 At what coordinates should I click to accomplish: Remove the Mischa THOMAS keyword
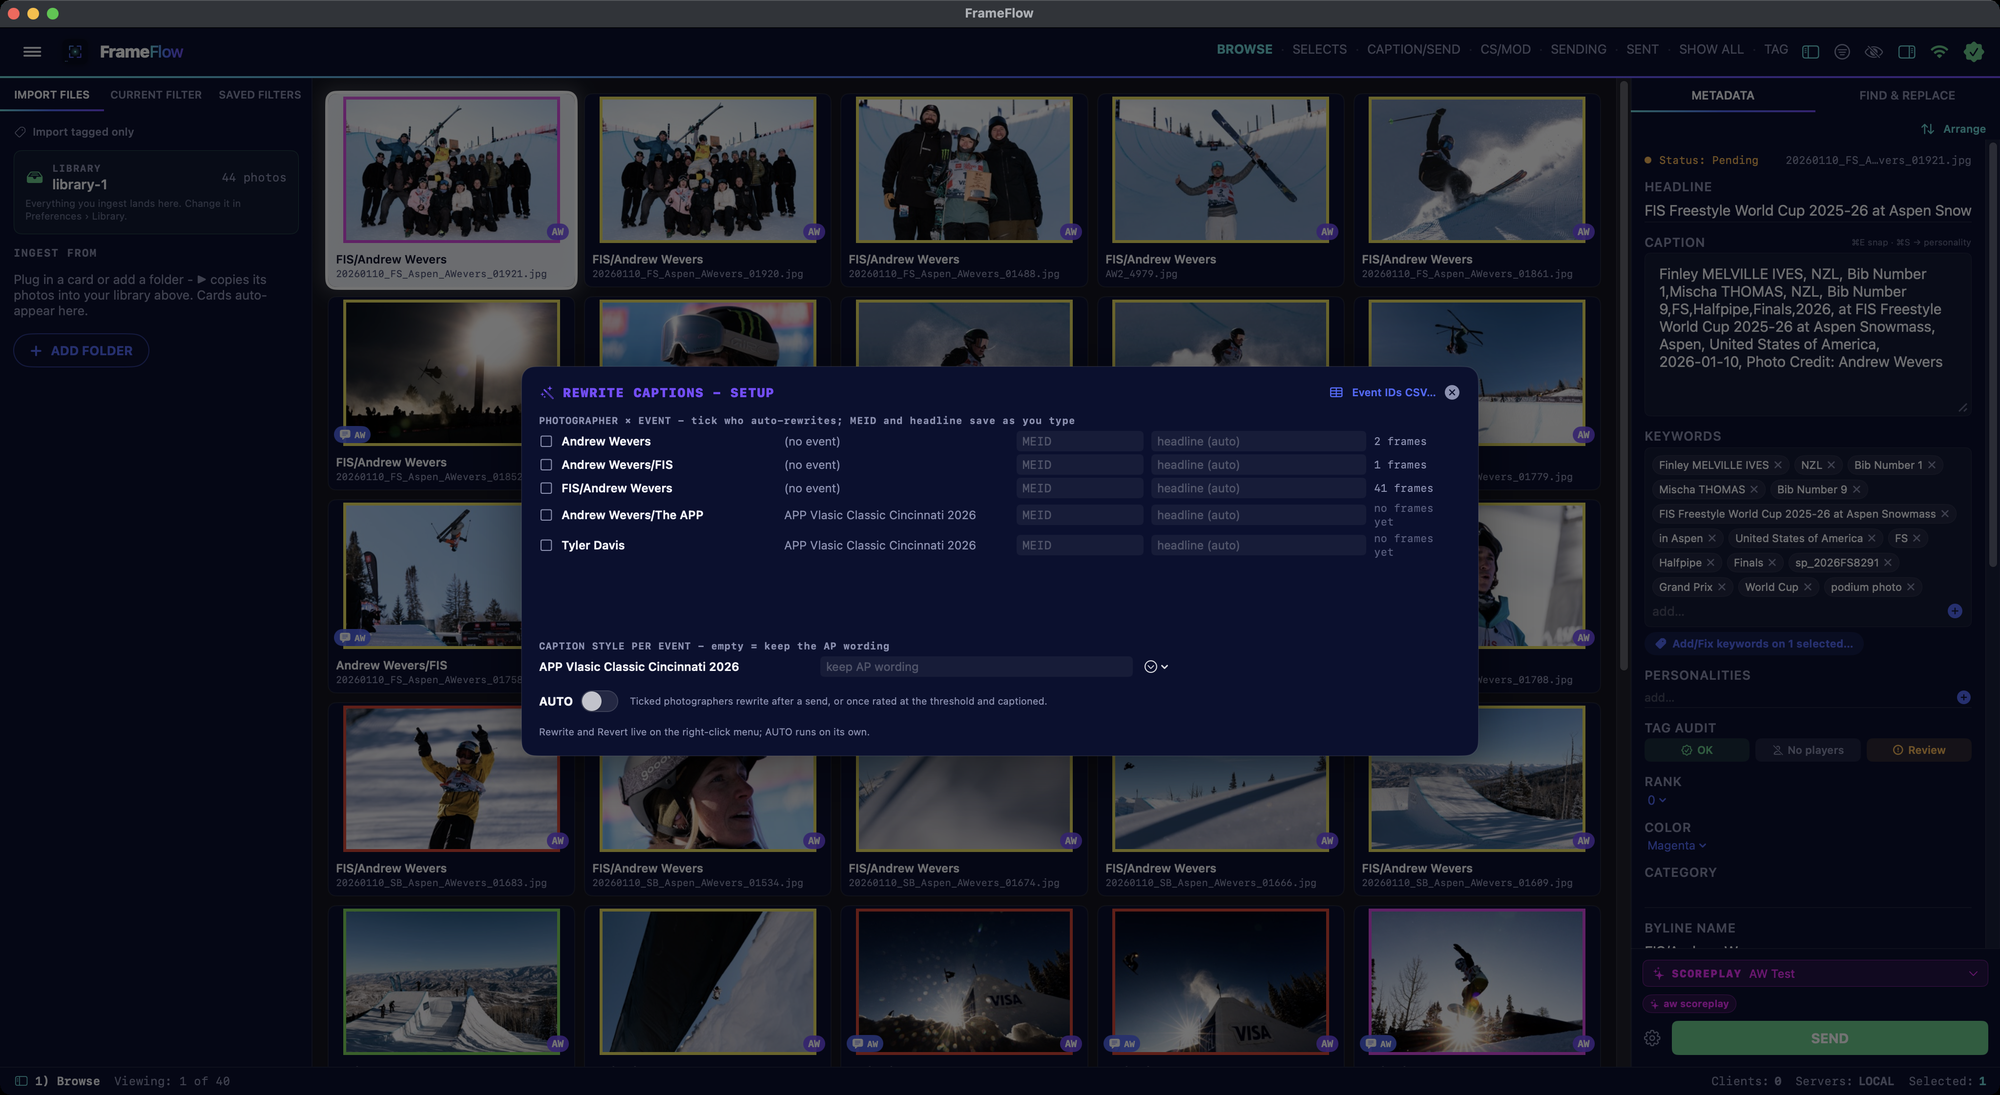pos(1754,490)
